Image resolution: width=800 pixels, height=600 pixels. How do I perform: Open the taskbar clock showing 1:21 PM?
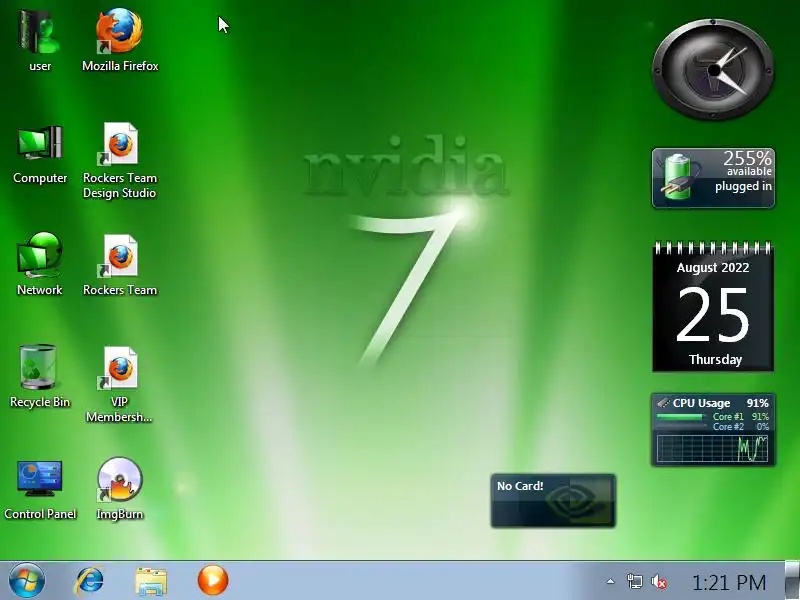[x=729, y=582]
